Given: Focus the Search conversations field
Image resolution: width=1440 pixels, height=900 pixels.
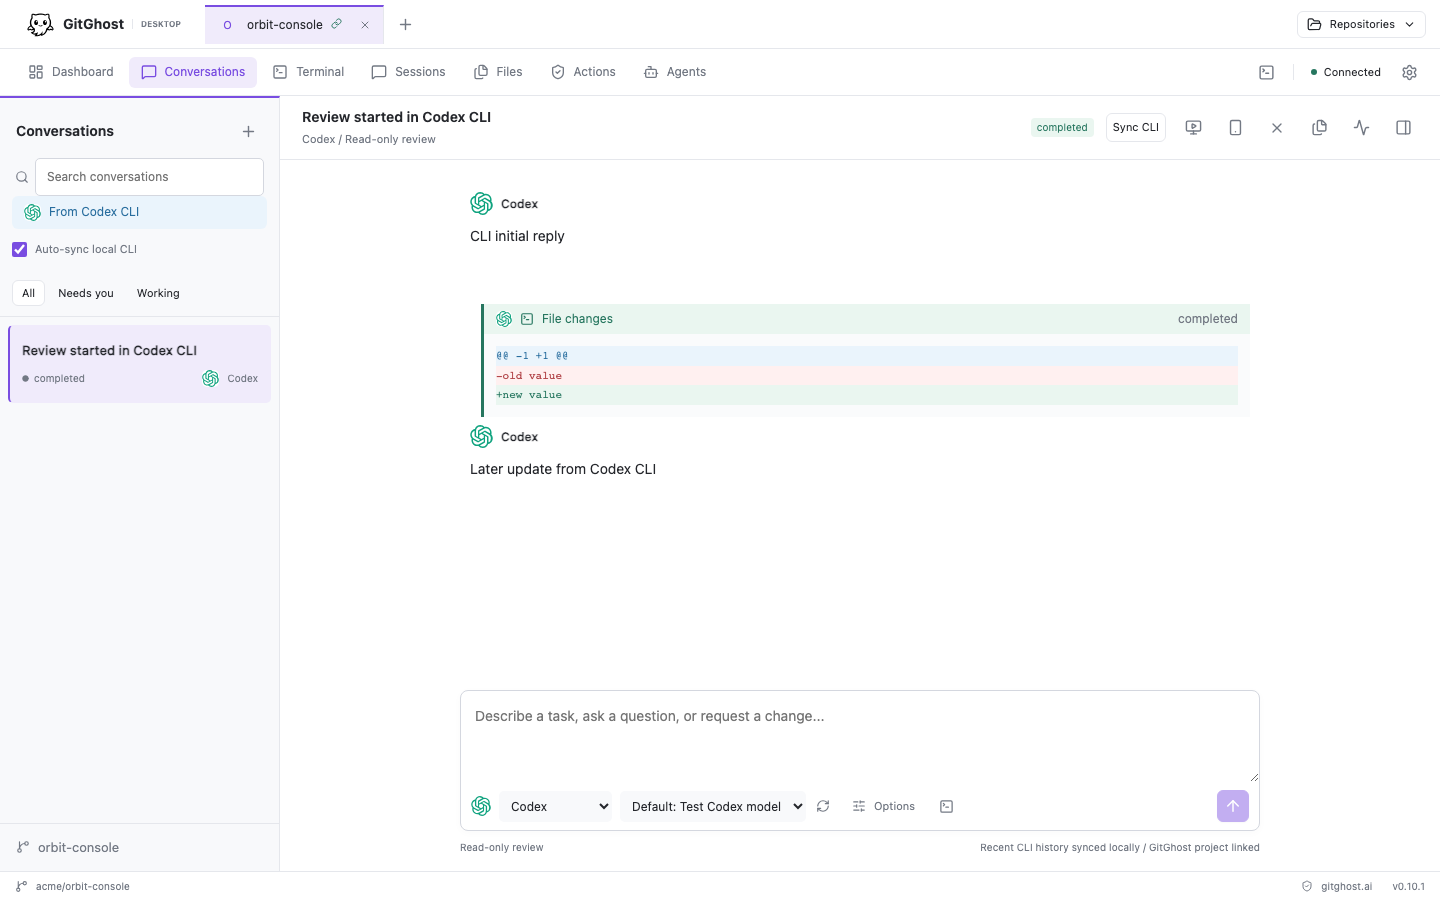Looking at the screenshot, I should (x=149, y=177).
